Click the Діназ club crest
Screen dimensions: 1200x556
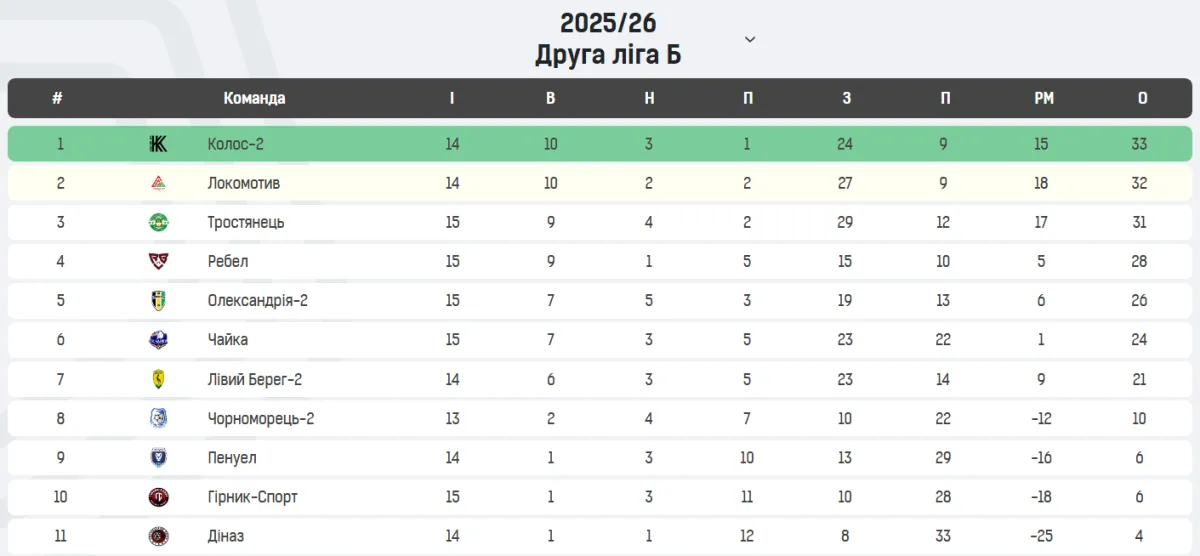pyautogui.click(x=158, y=536)
